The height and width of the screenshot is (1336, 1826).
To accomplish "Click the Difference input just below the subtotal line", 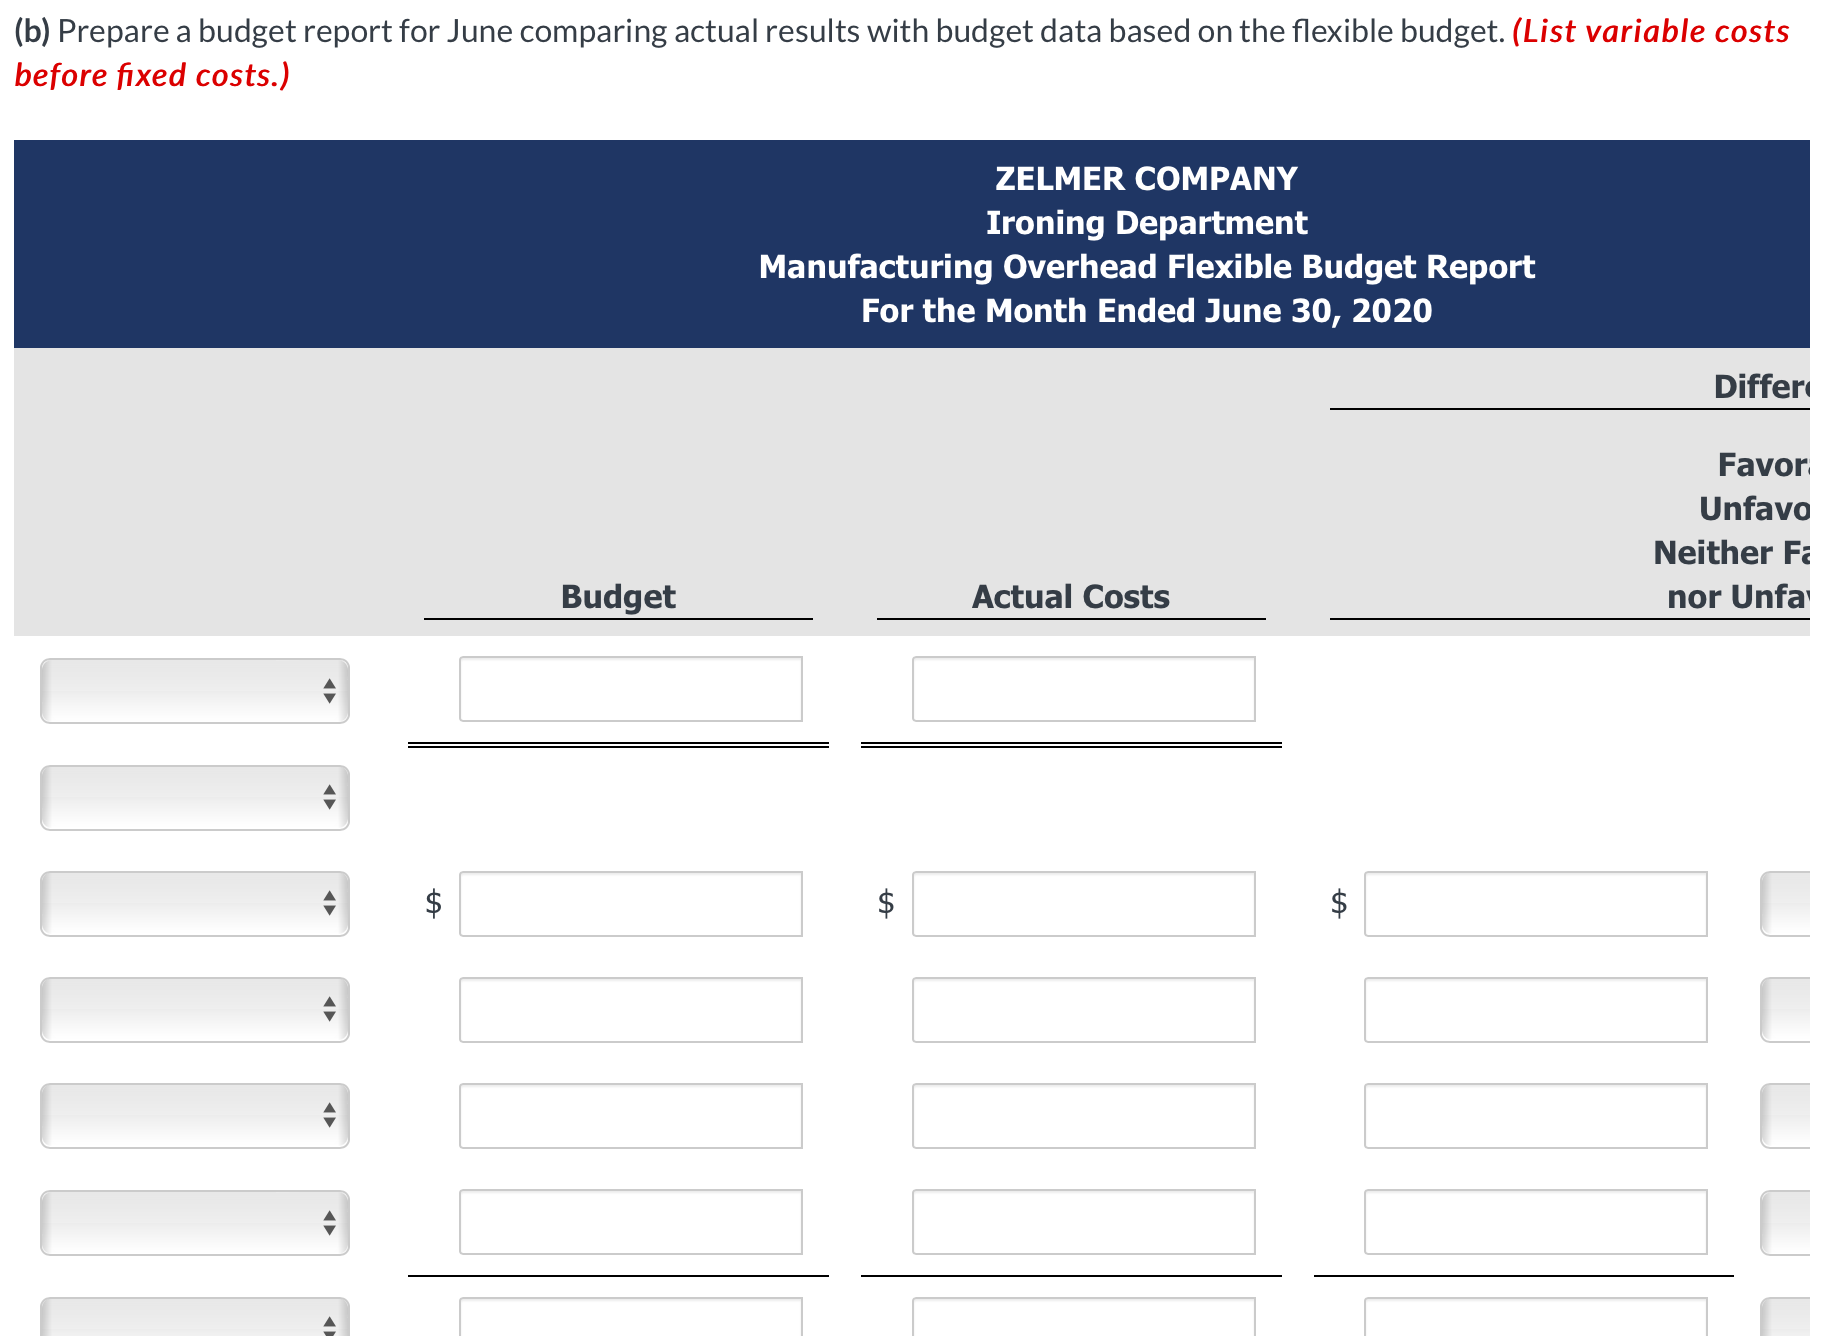I will click(1536, 1317).
